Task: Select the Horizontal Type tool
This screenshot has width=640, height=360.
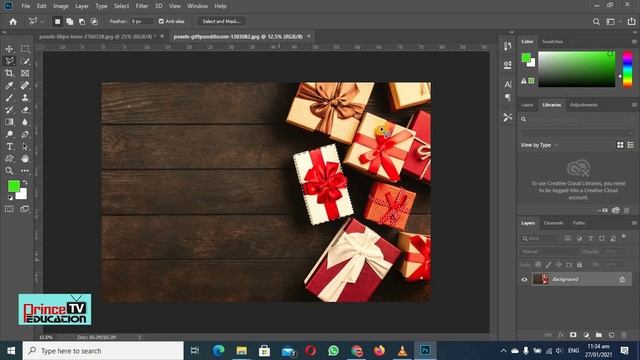Action: 9,146
